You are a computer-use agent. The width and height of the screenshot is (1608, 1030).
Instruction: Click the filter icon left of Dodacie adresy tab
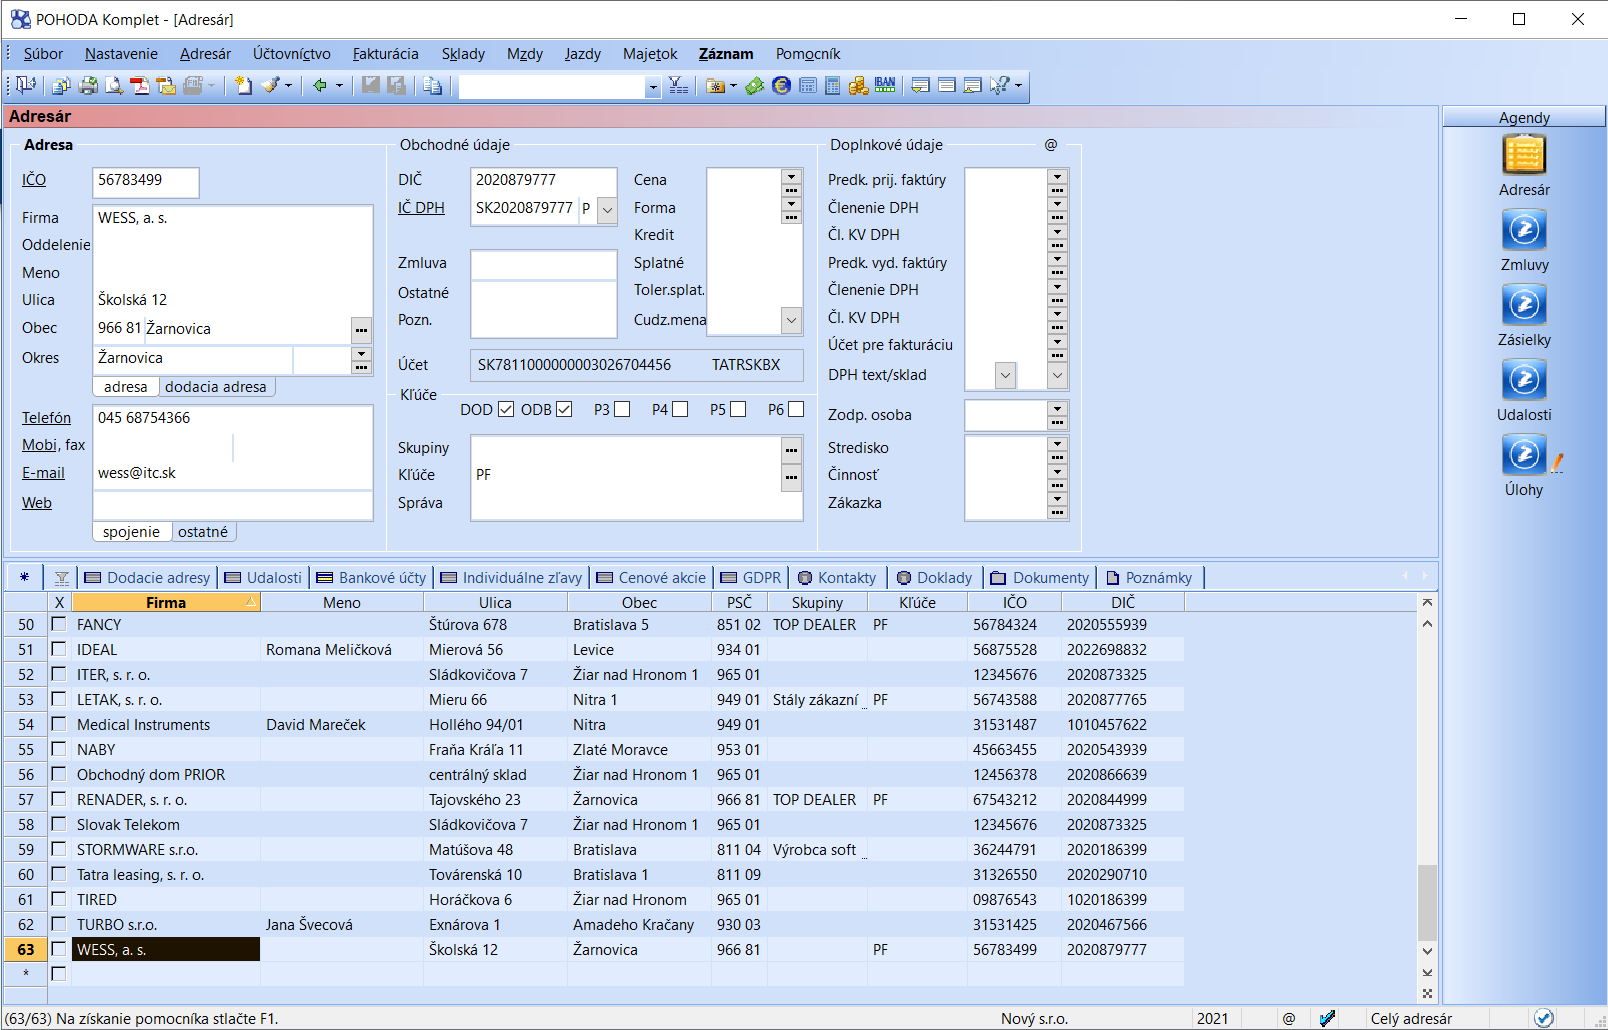pos(62,578)
